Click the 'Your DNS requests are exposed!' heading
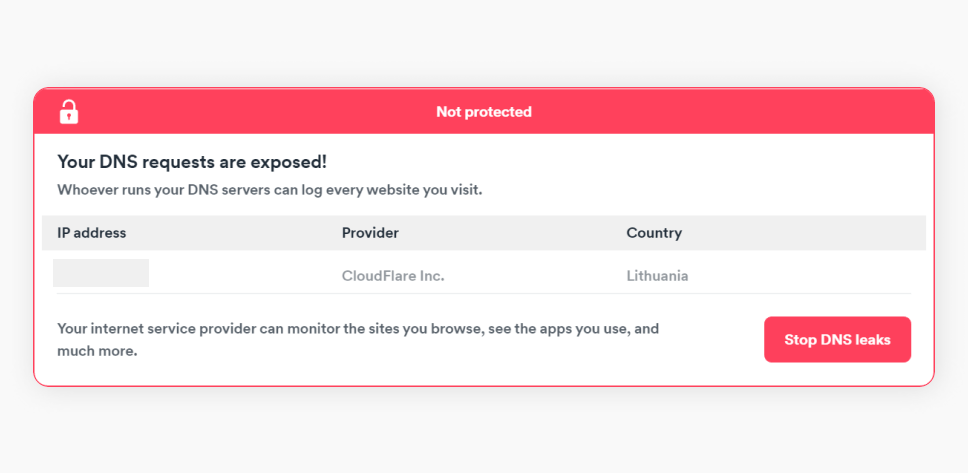This screenshot has height=473, width=968. click(x=192, y=162)
